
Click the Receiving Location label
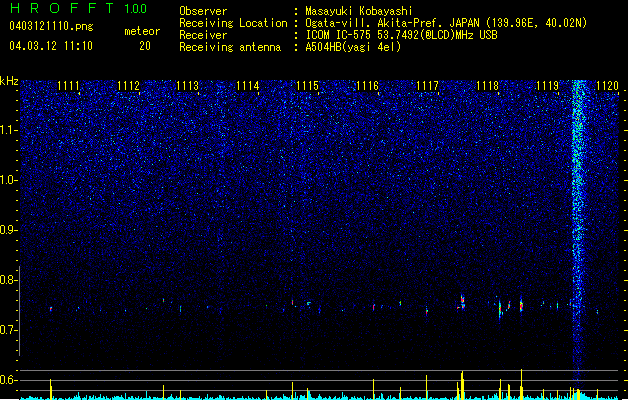click(233, 23)
